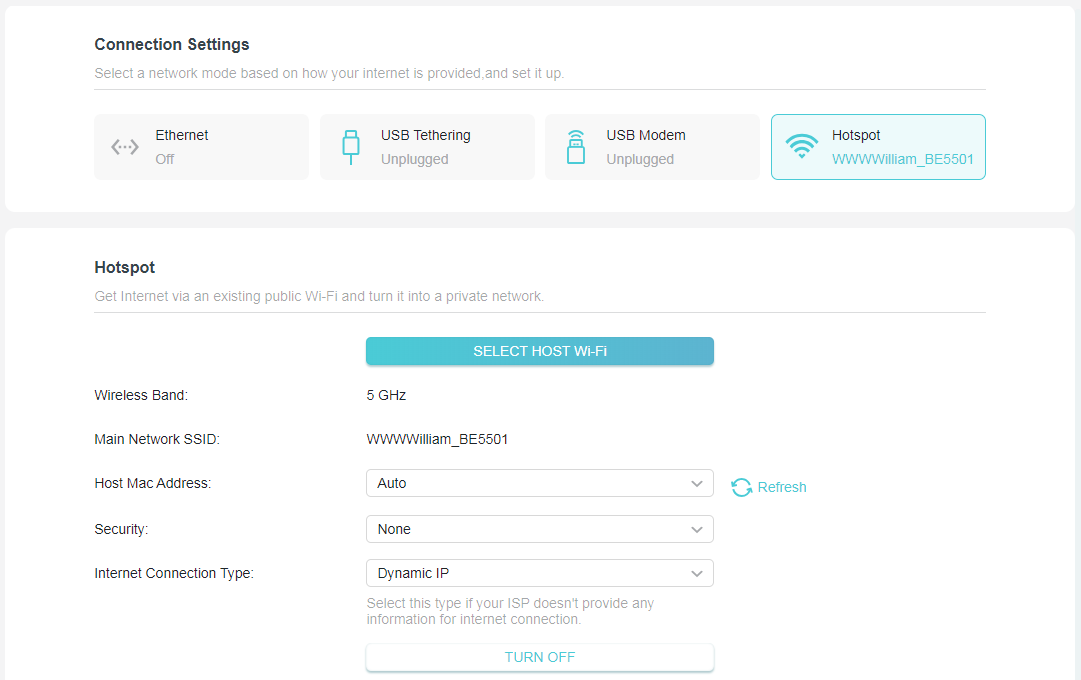The height and width of the screenshot is (680, 1081).
Task: Click the circular arrows refresh icon
Action: (x=741, y=487)
